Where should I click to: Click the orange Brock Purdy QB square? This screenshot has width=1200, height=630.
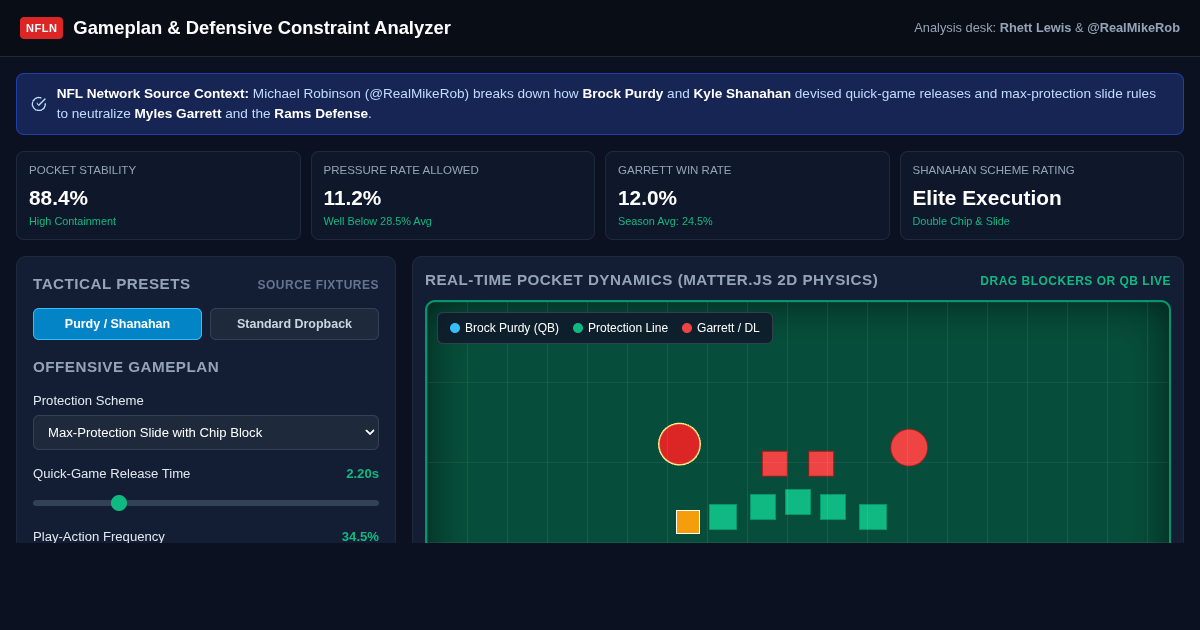point(688,522)
